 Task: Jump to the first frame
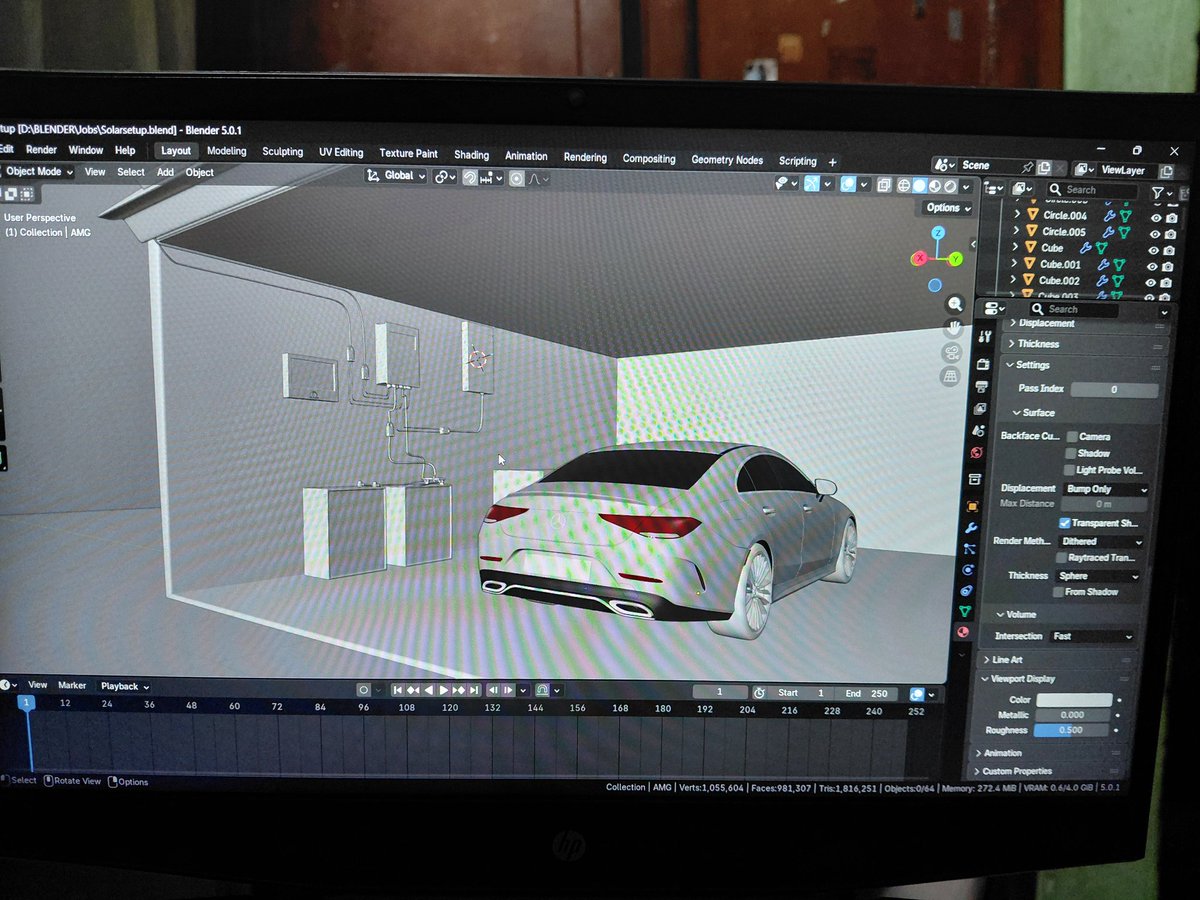tap(398, 690)
